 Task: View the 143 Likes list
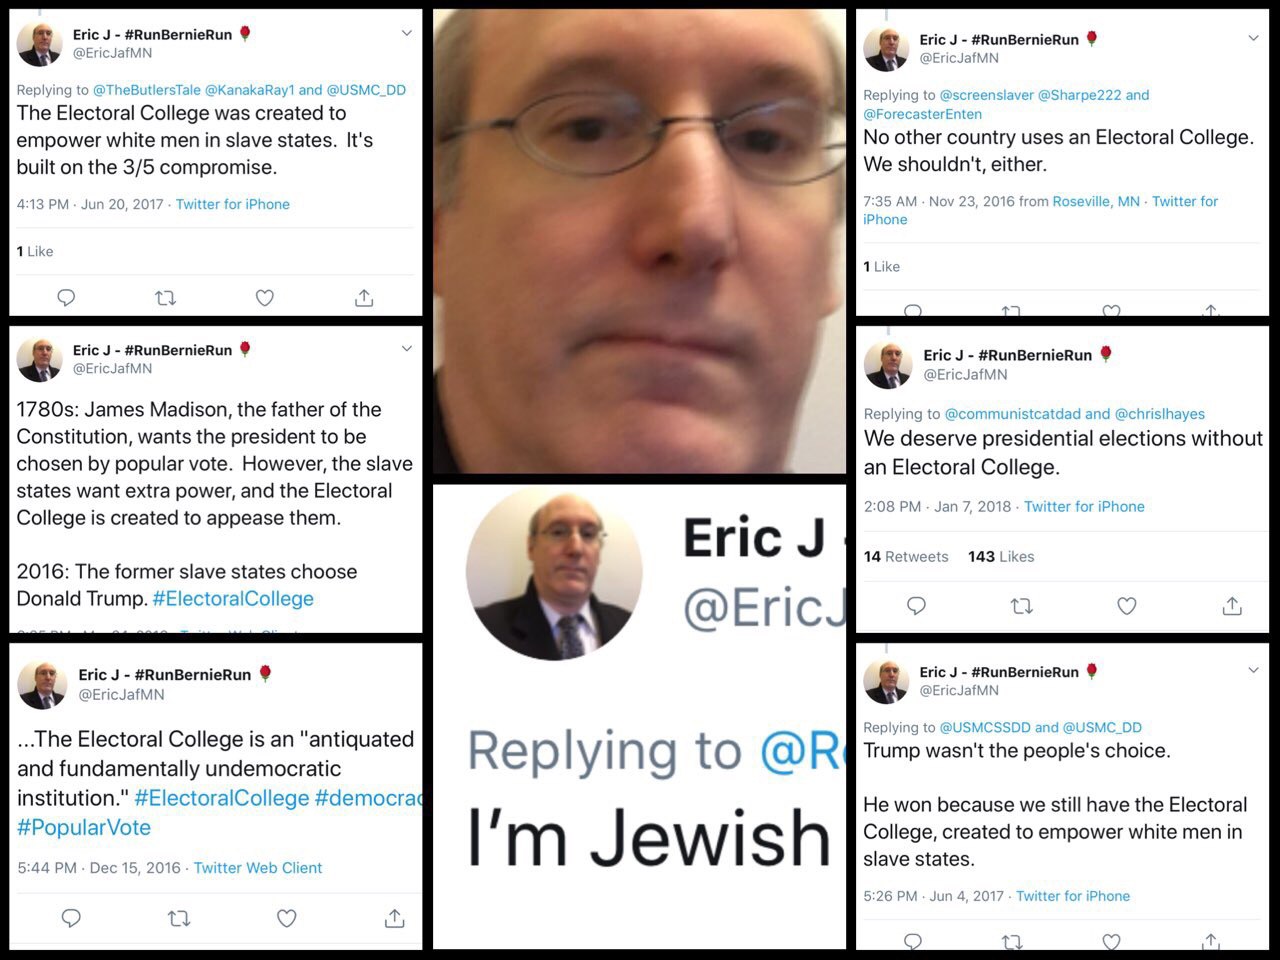[1001, 557]
